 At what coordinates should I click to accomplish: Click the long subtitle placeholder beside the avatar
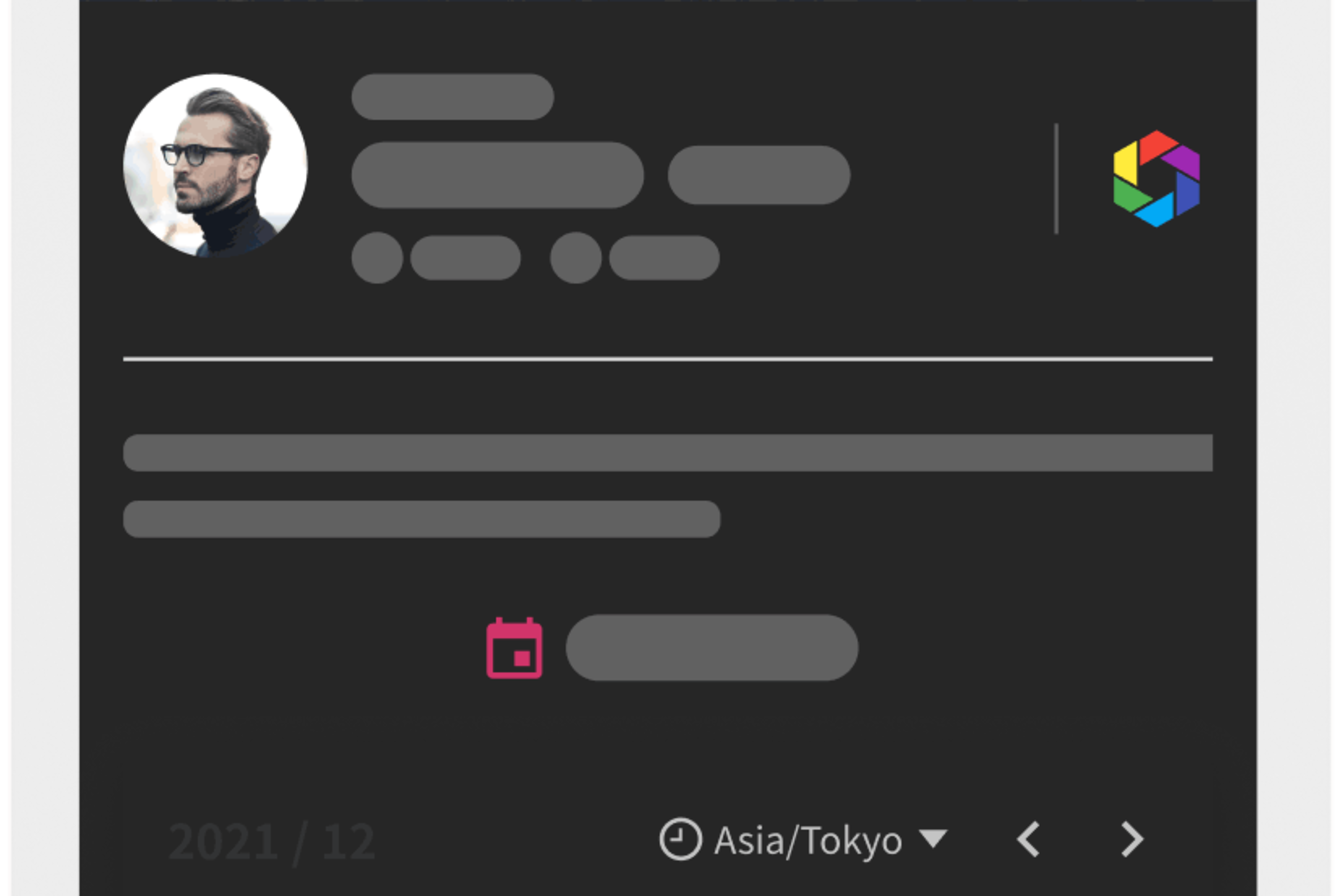(497, 174)
